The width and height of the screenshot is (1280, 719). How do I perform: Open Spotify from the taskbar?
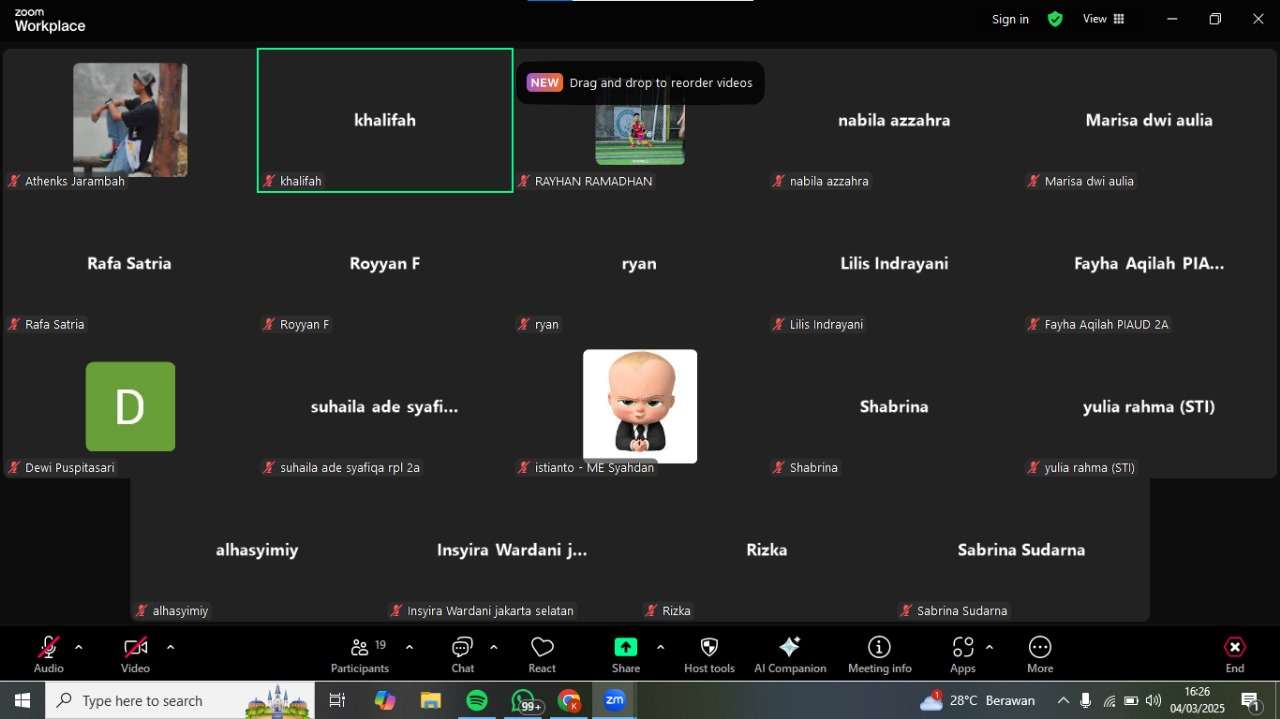[x=477, y=700]
